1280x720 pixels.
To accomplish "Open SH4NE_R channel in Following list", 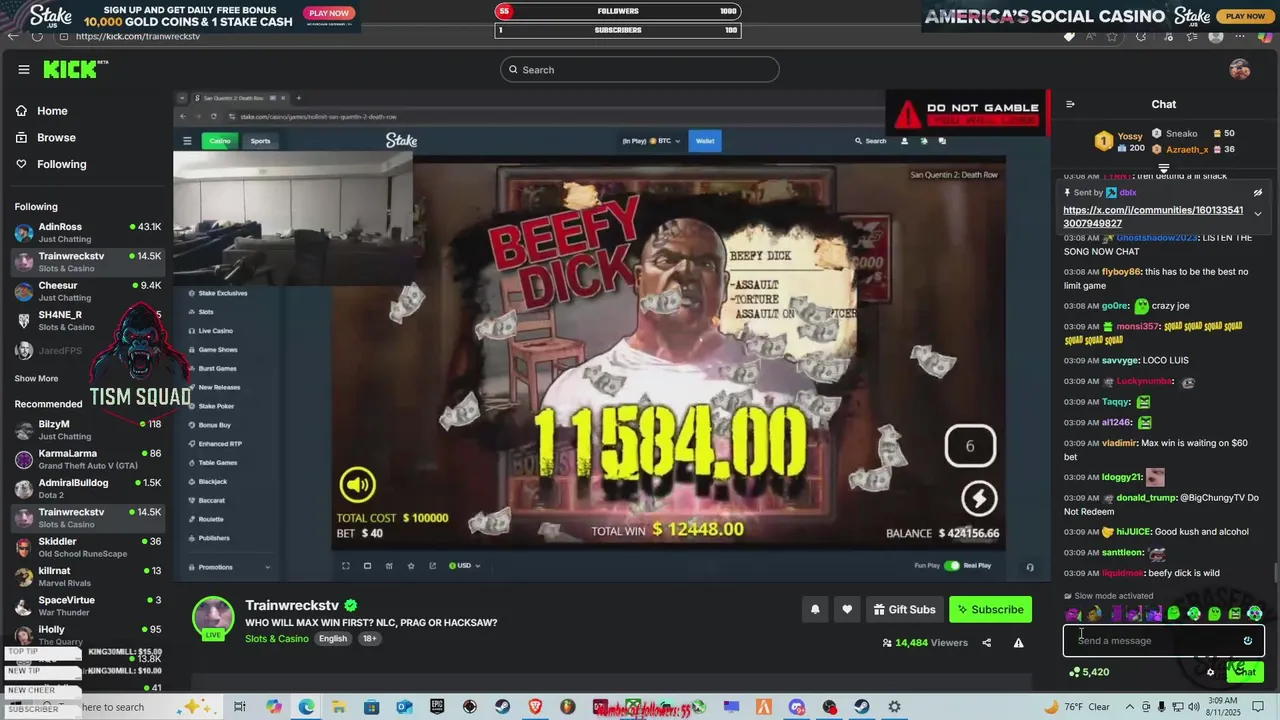I will tap(88, 320).
